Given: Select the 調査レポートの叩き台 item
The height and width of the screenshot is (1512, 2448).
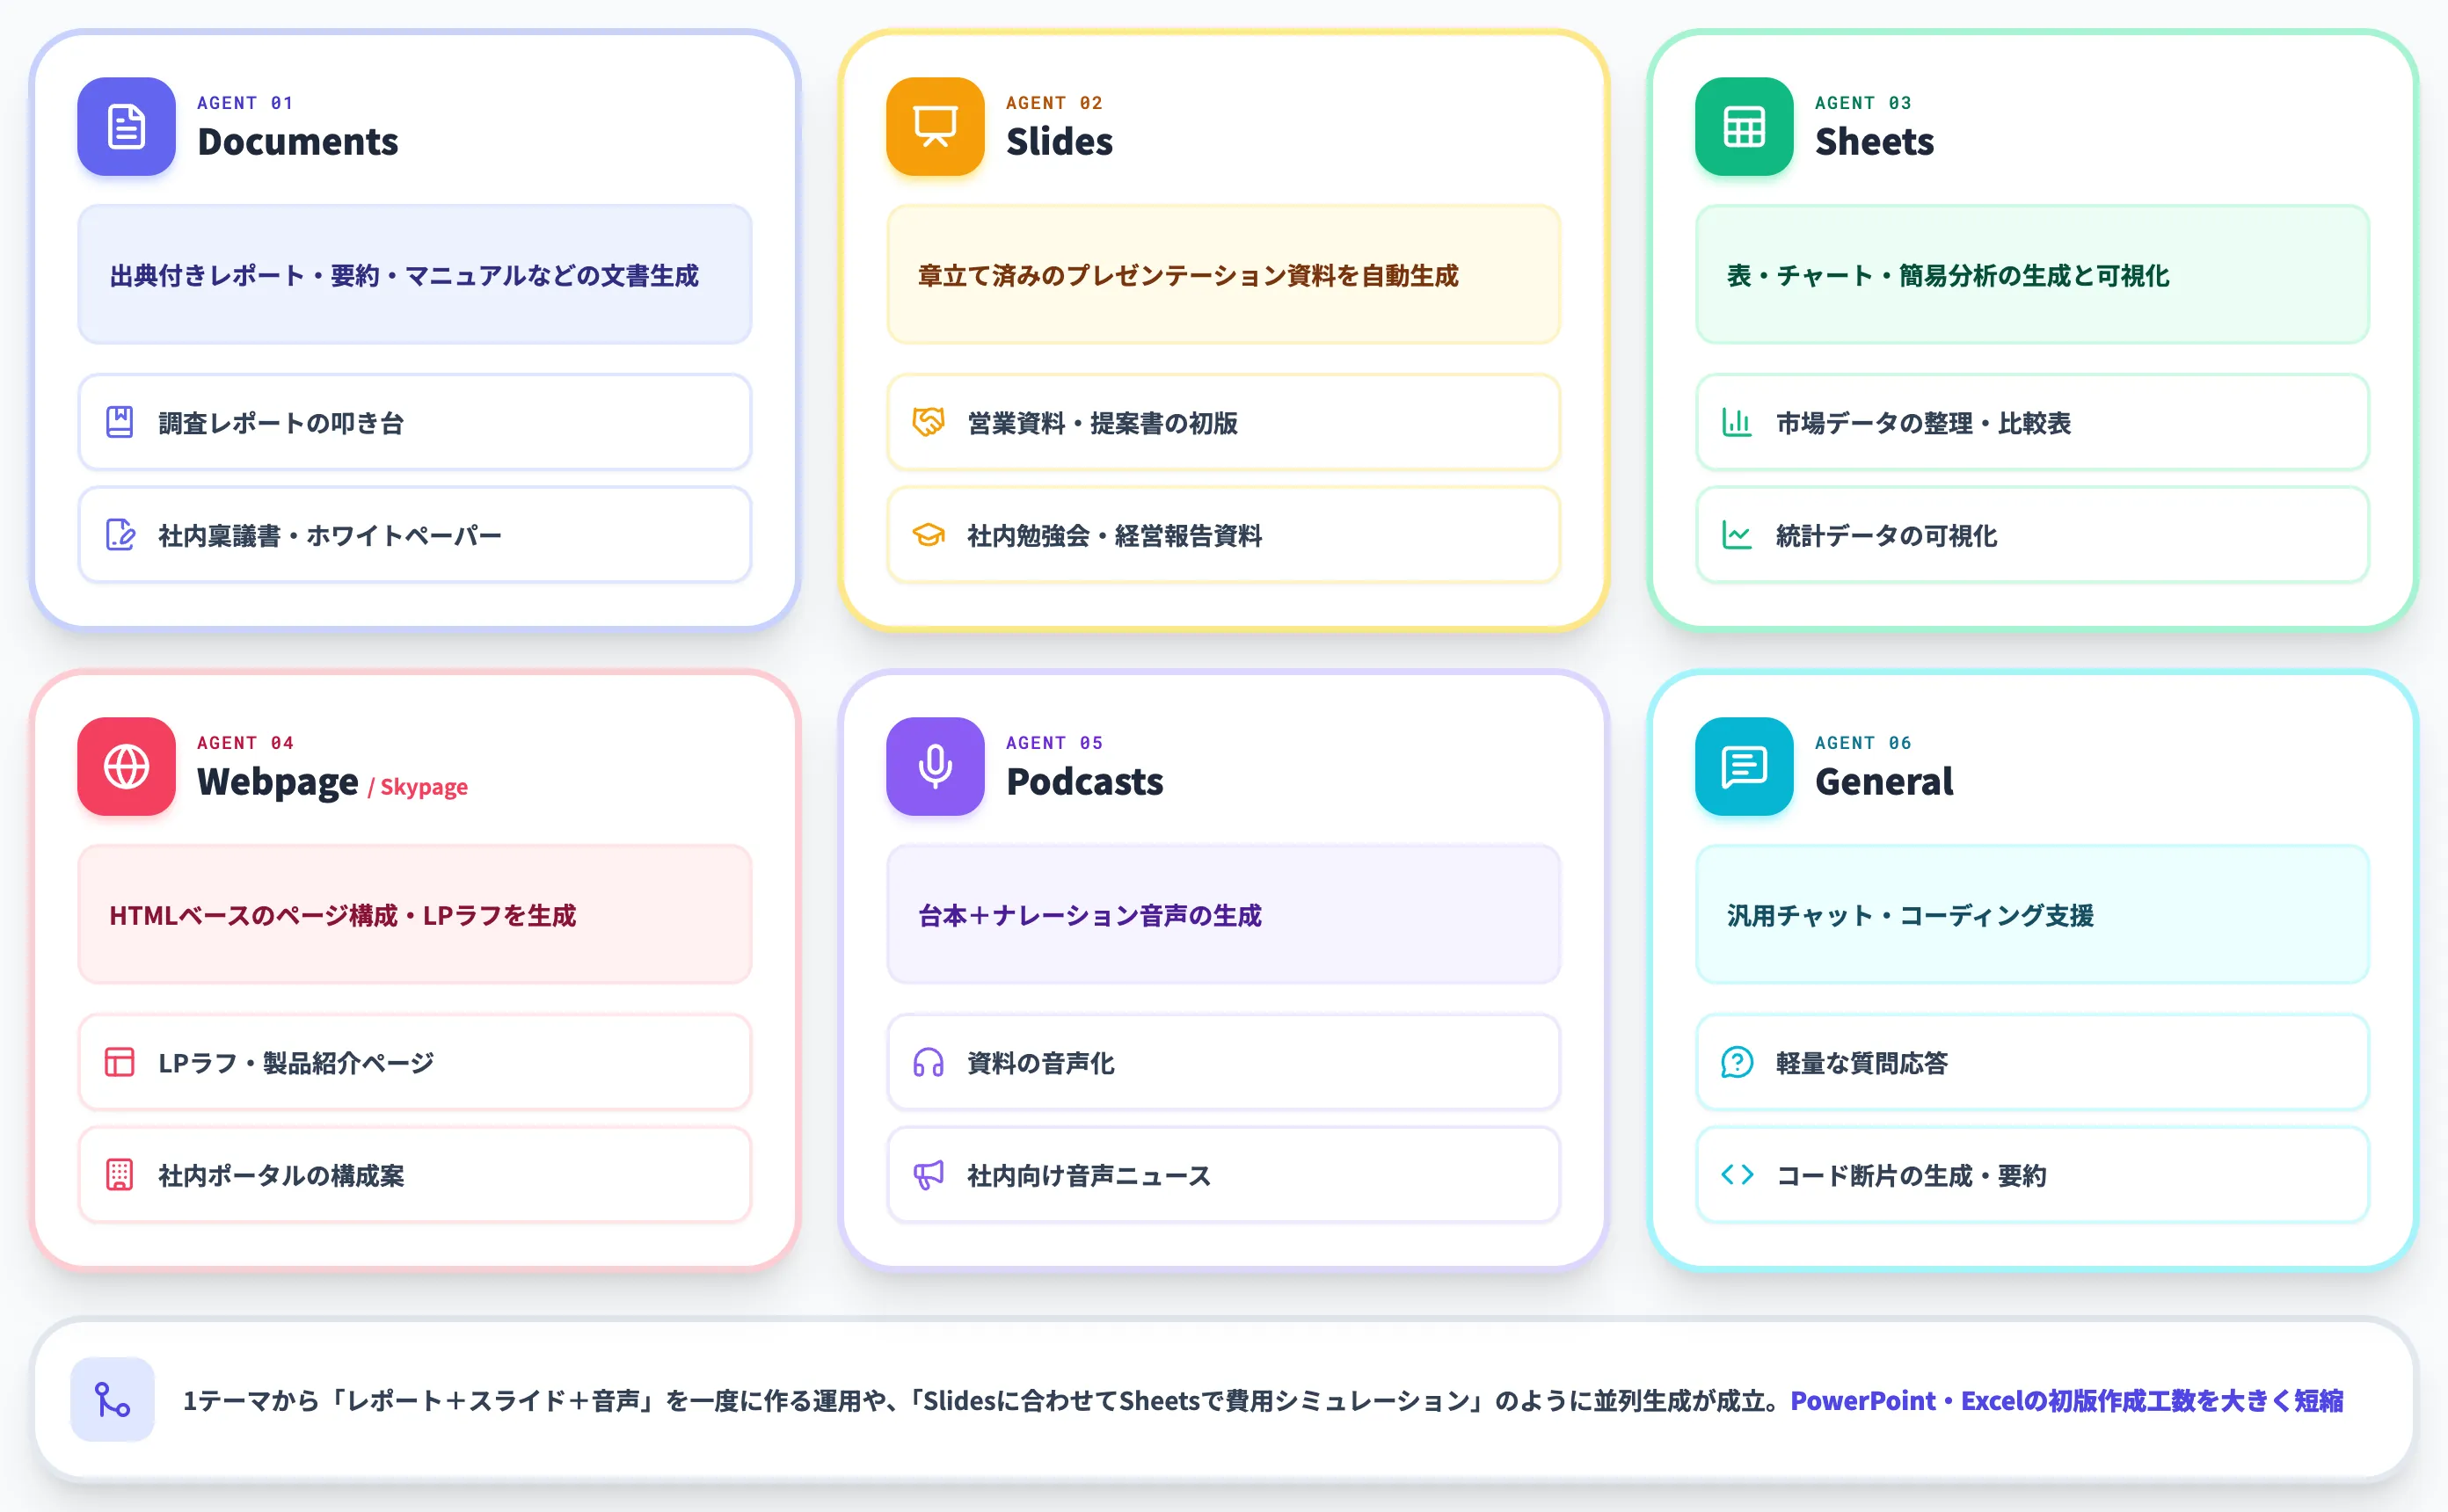Looking at the screenshot, I should click(415, 422).
